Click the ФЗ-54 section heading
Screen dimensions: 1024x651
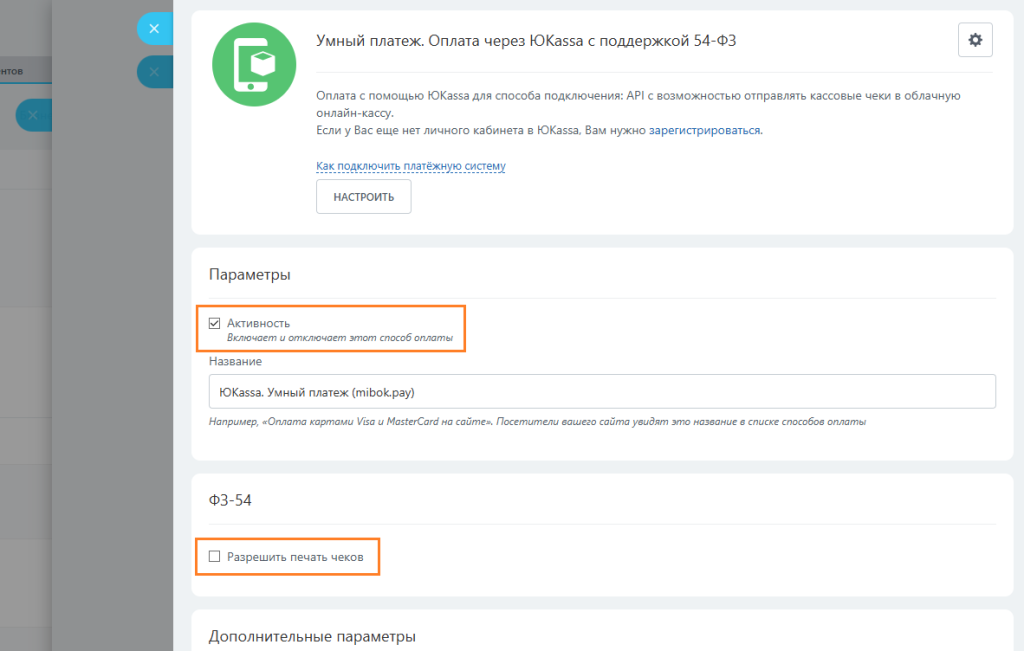pyautogui.click(x=230, y=500)
